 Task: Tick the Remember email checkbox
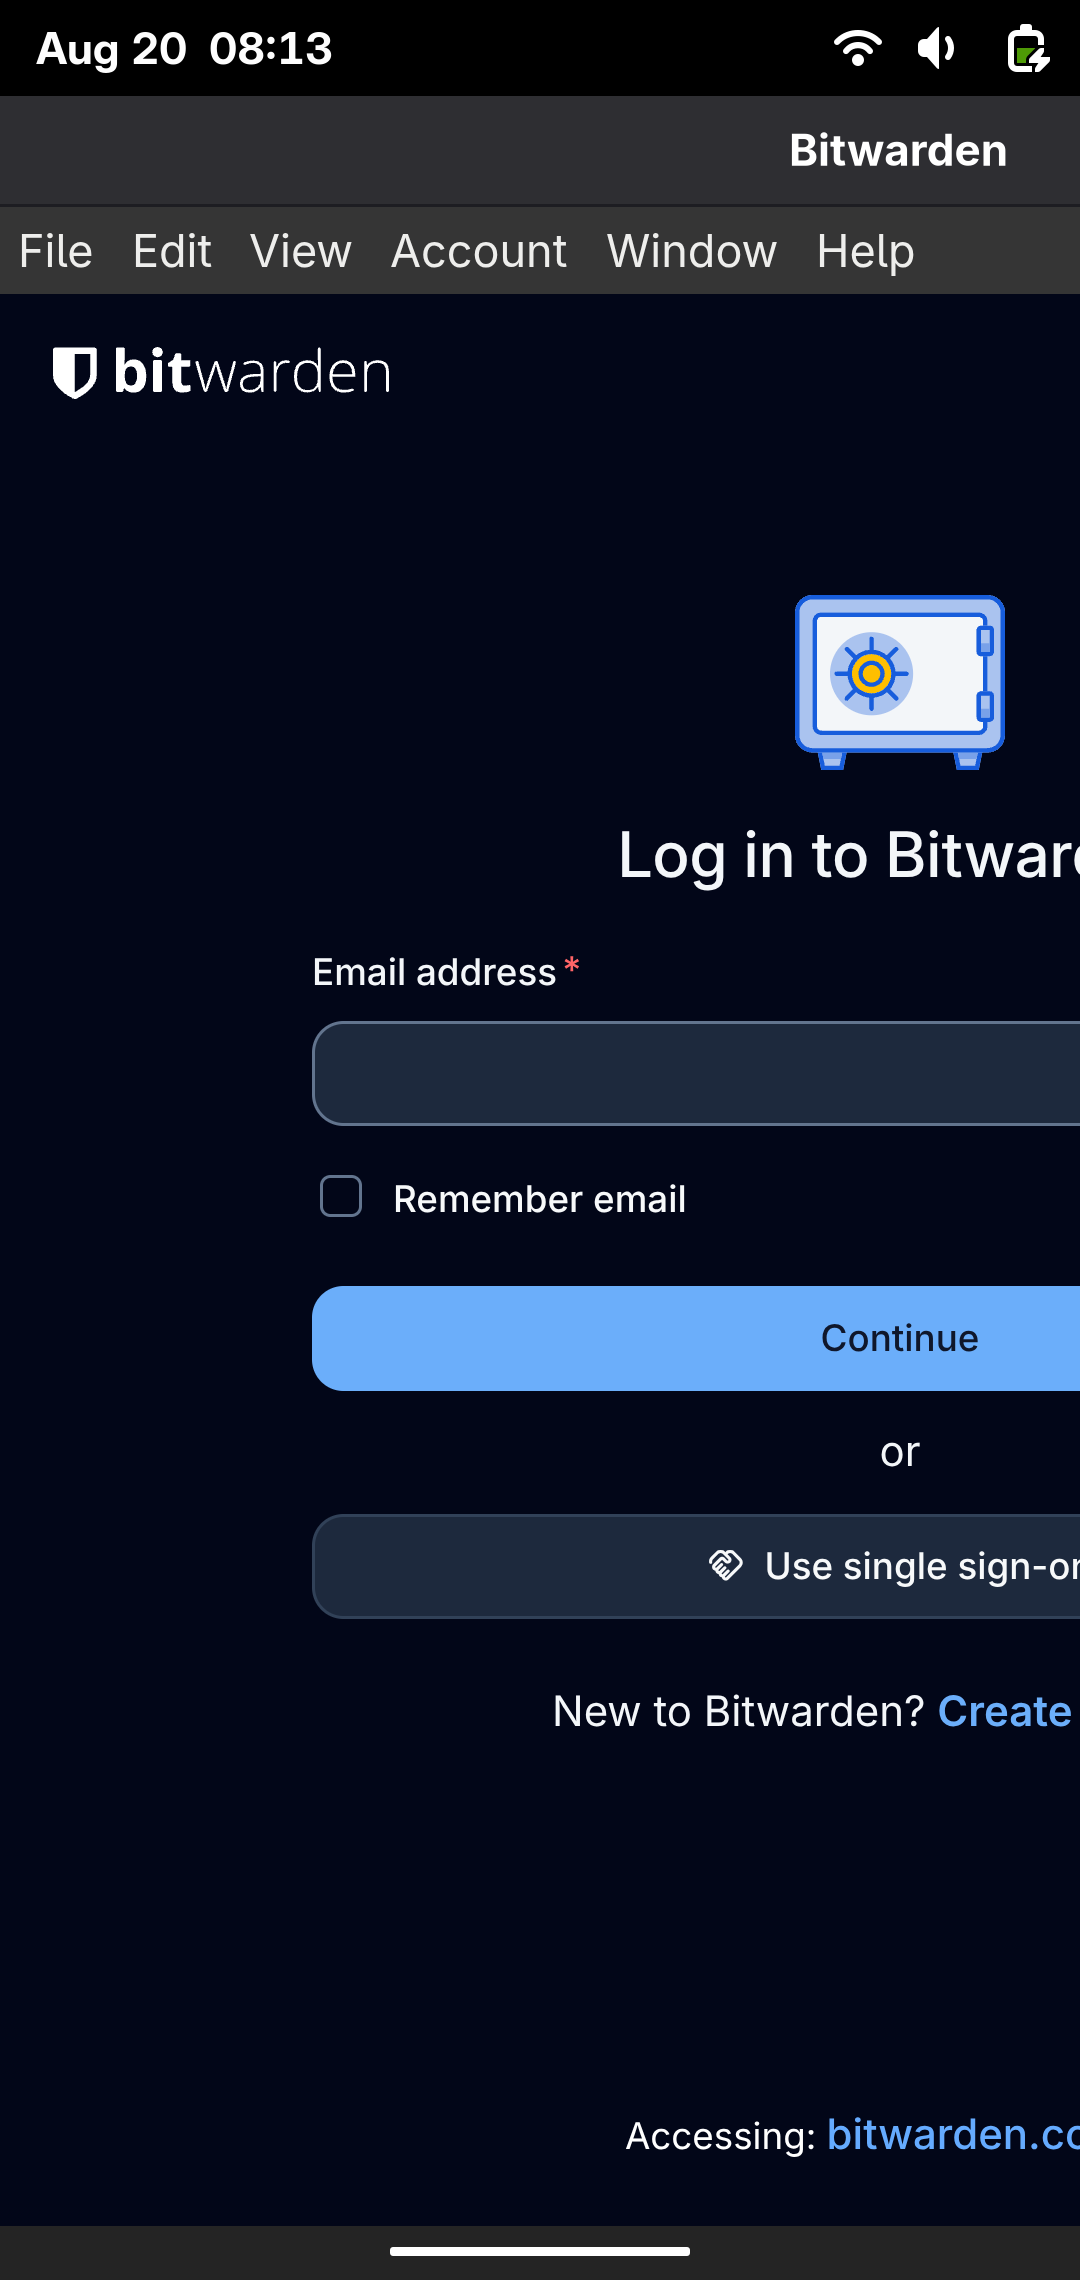pyautogui.click(x=341, y=1196)
